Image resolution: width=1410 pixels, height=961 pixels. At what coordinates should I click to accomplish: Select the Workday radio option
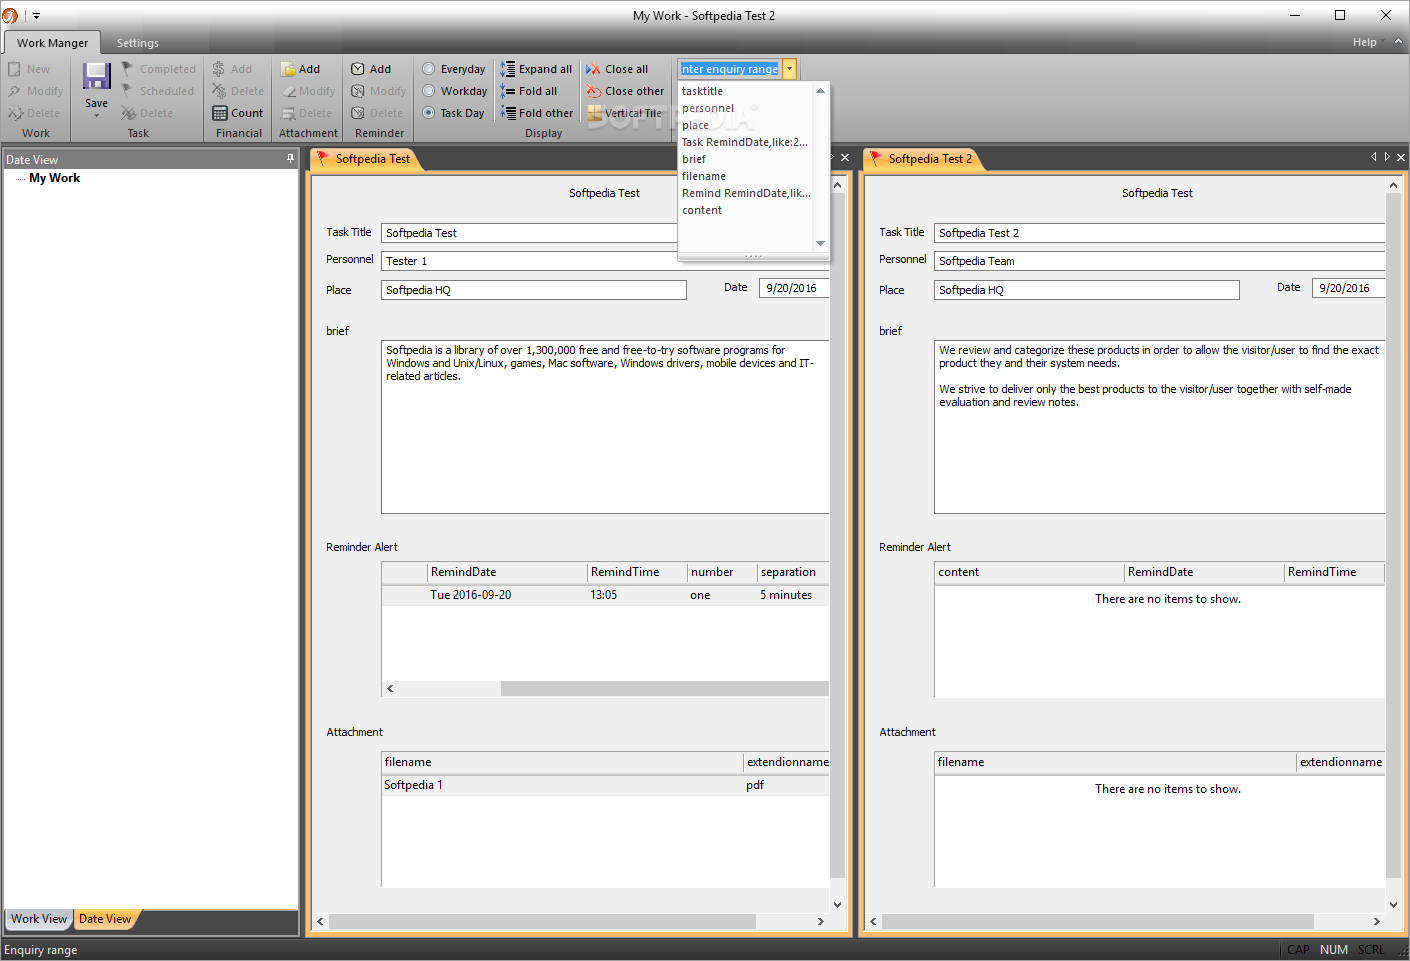tap(455, 91)
